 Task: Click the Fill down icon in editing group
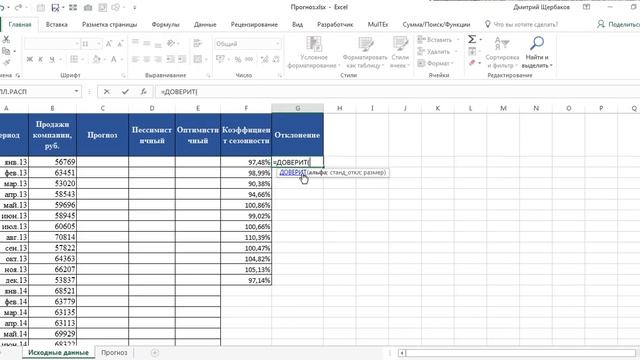[x=472, y=51]
